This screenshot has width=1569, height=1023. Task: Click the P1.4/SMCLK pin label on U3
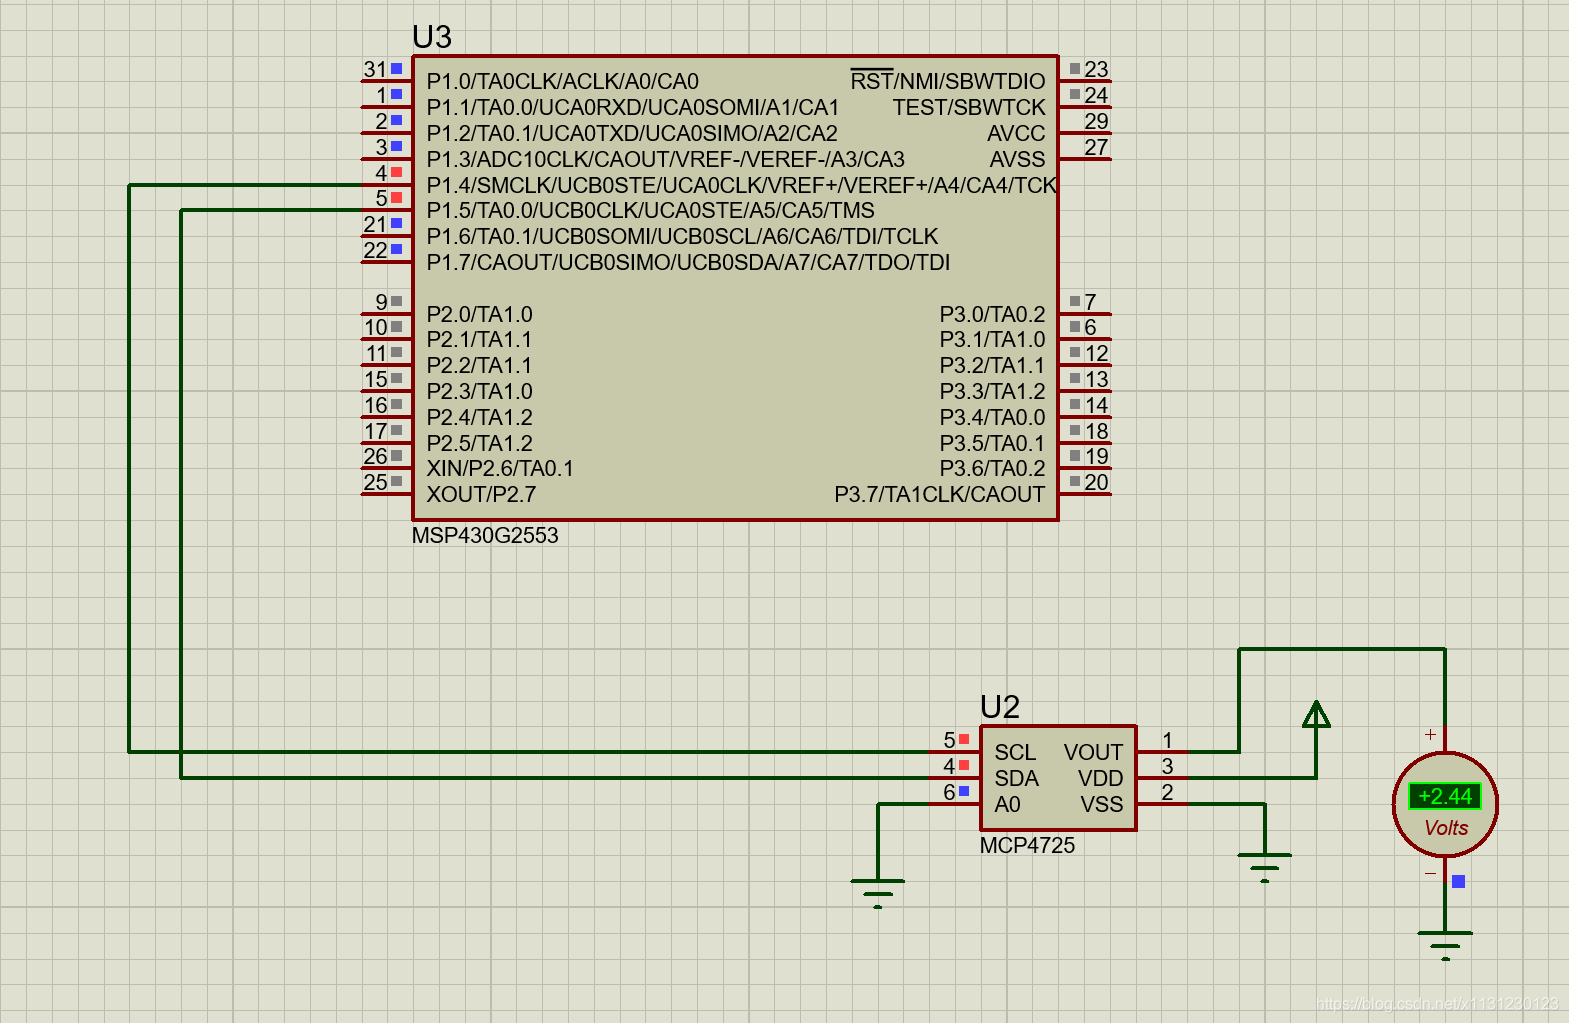coord(741,185)
